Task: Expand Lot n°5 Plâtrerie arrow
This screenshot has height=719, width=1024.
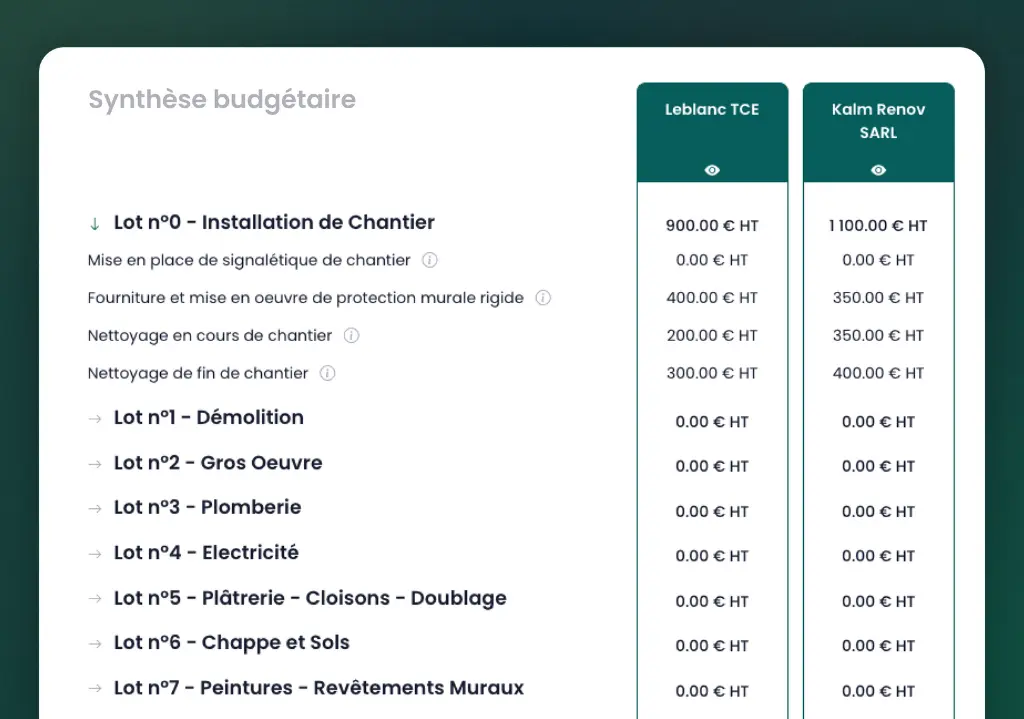Action: coord(95,599)
